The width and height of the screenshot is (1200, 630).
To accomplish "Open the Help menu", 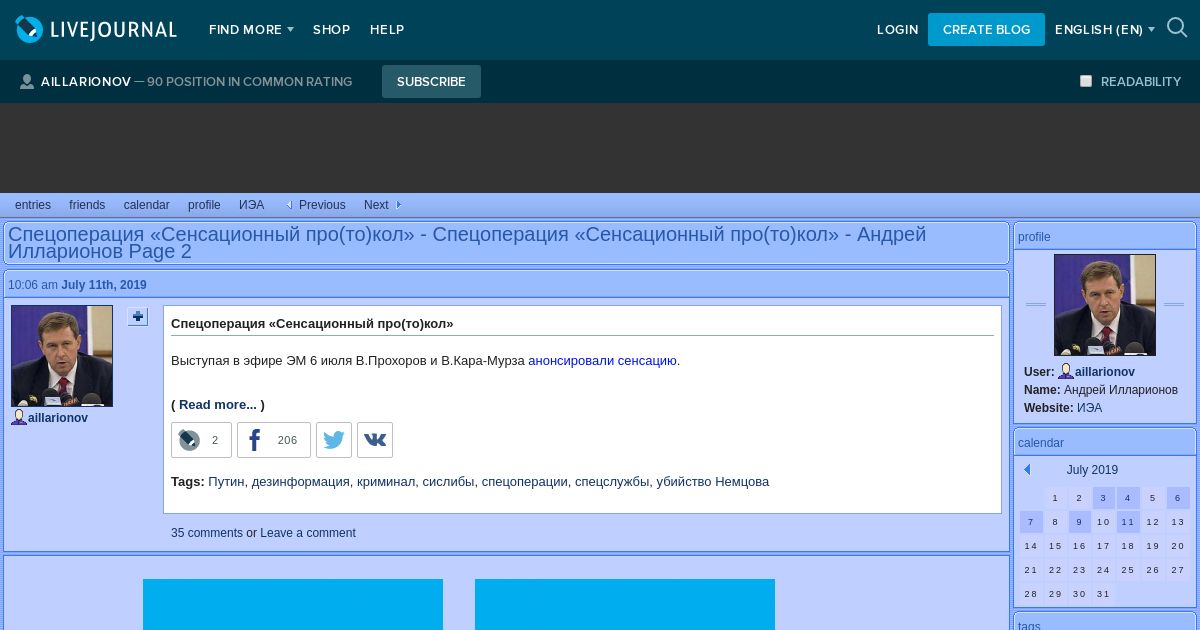I will pyautogui.click(x=387, y=30).
